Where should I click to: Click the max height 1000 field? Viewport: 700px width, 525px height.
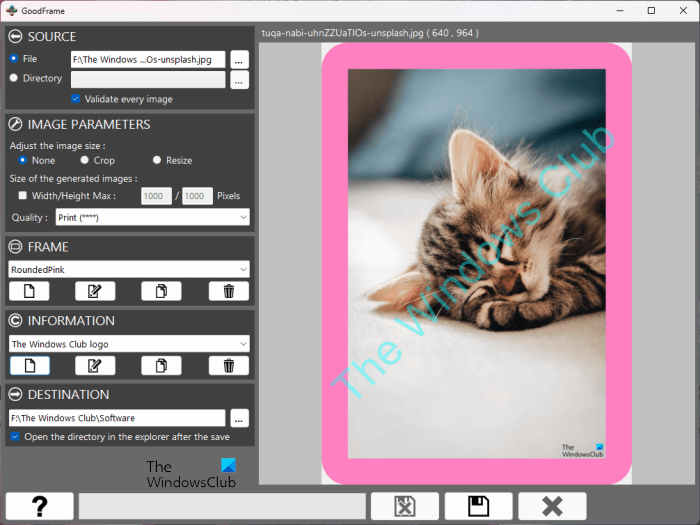coord(197,196)
